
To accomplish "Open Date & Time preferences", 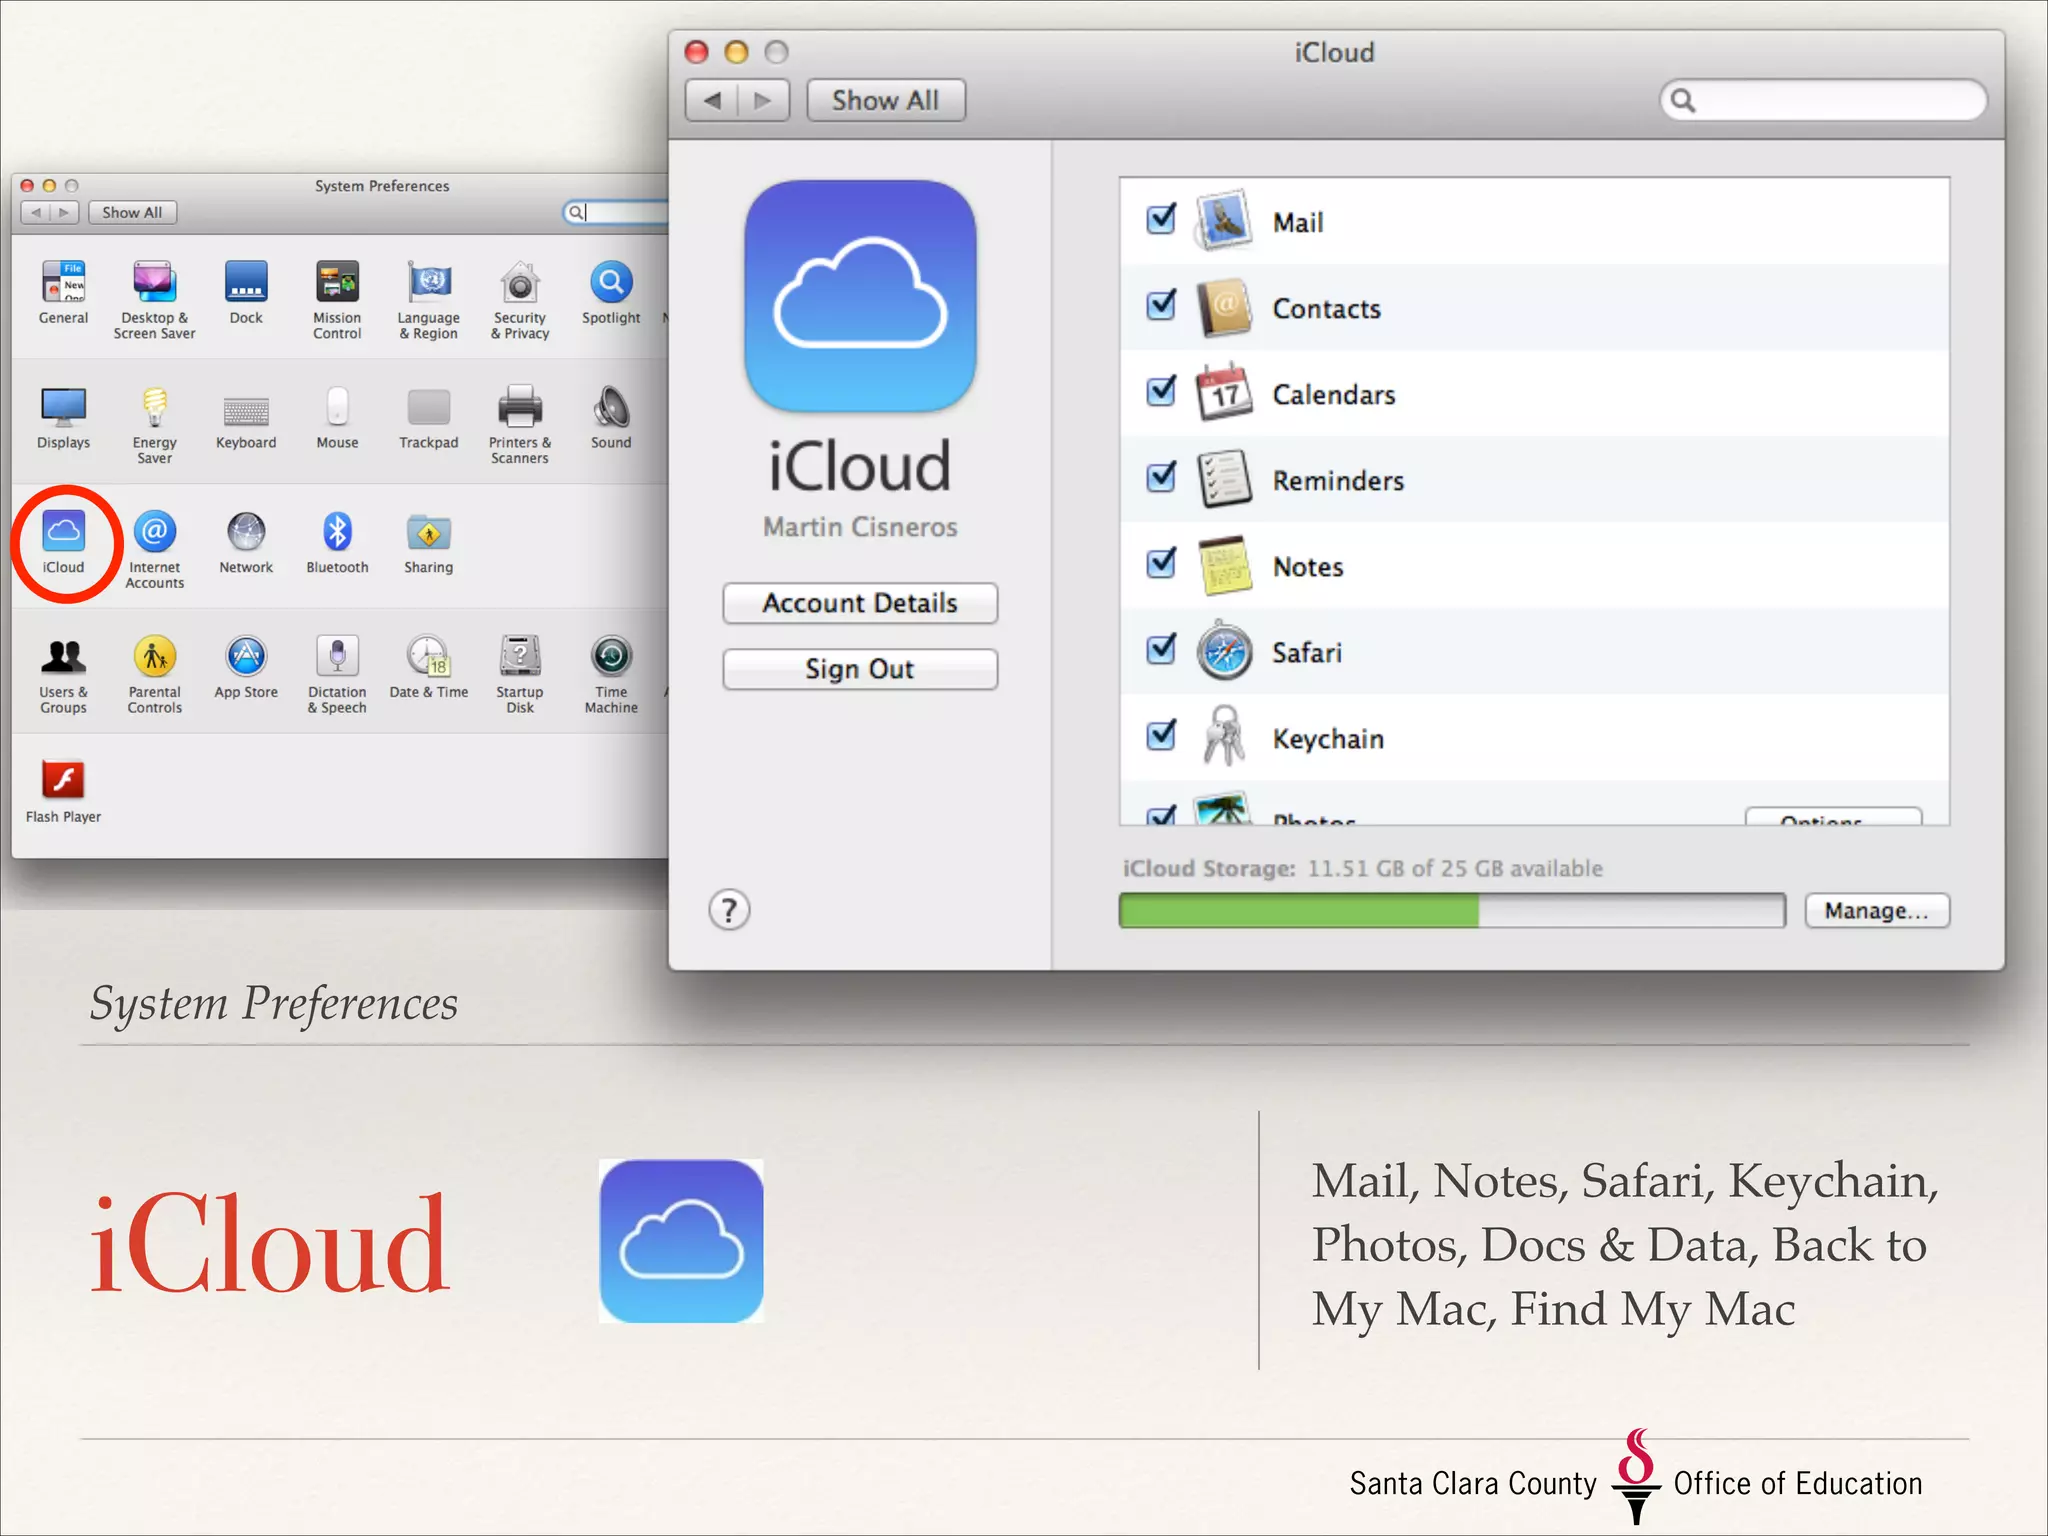I will [429, 666].
